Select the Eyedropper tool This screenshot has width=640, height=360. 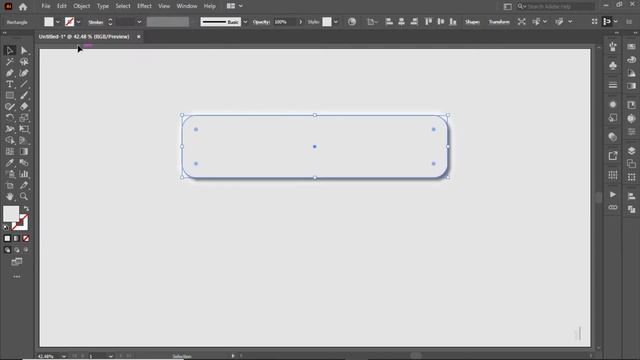(10, 163)
